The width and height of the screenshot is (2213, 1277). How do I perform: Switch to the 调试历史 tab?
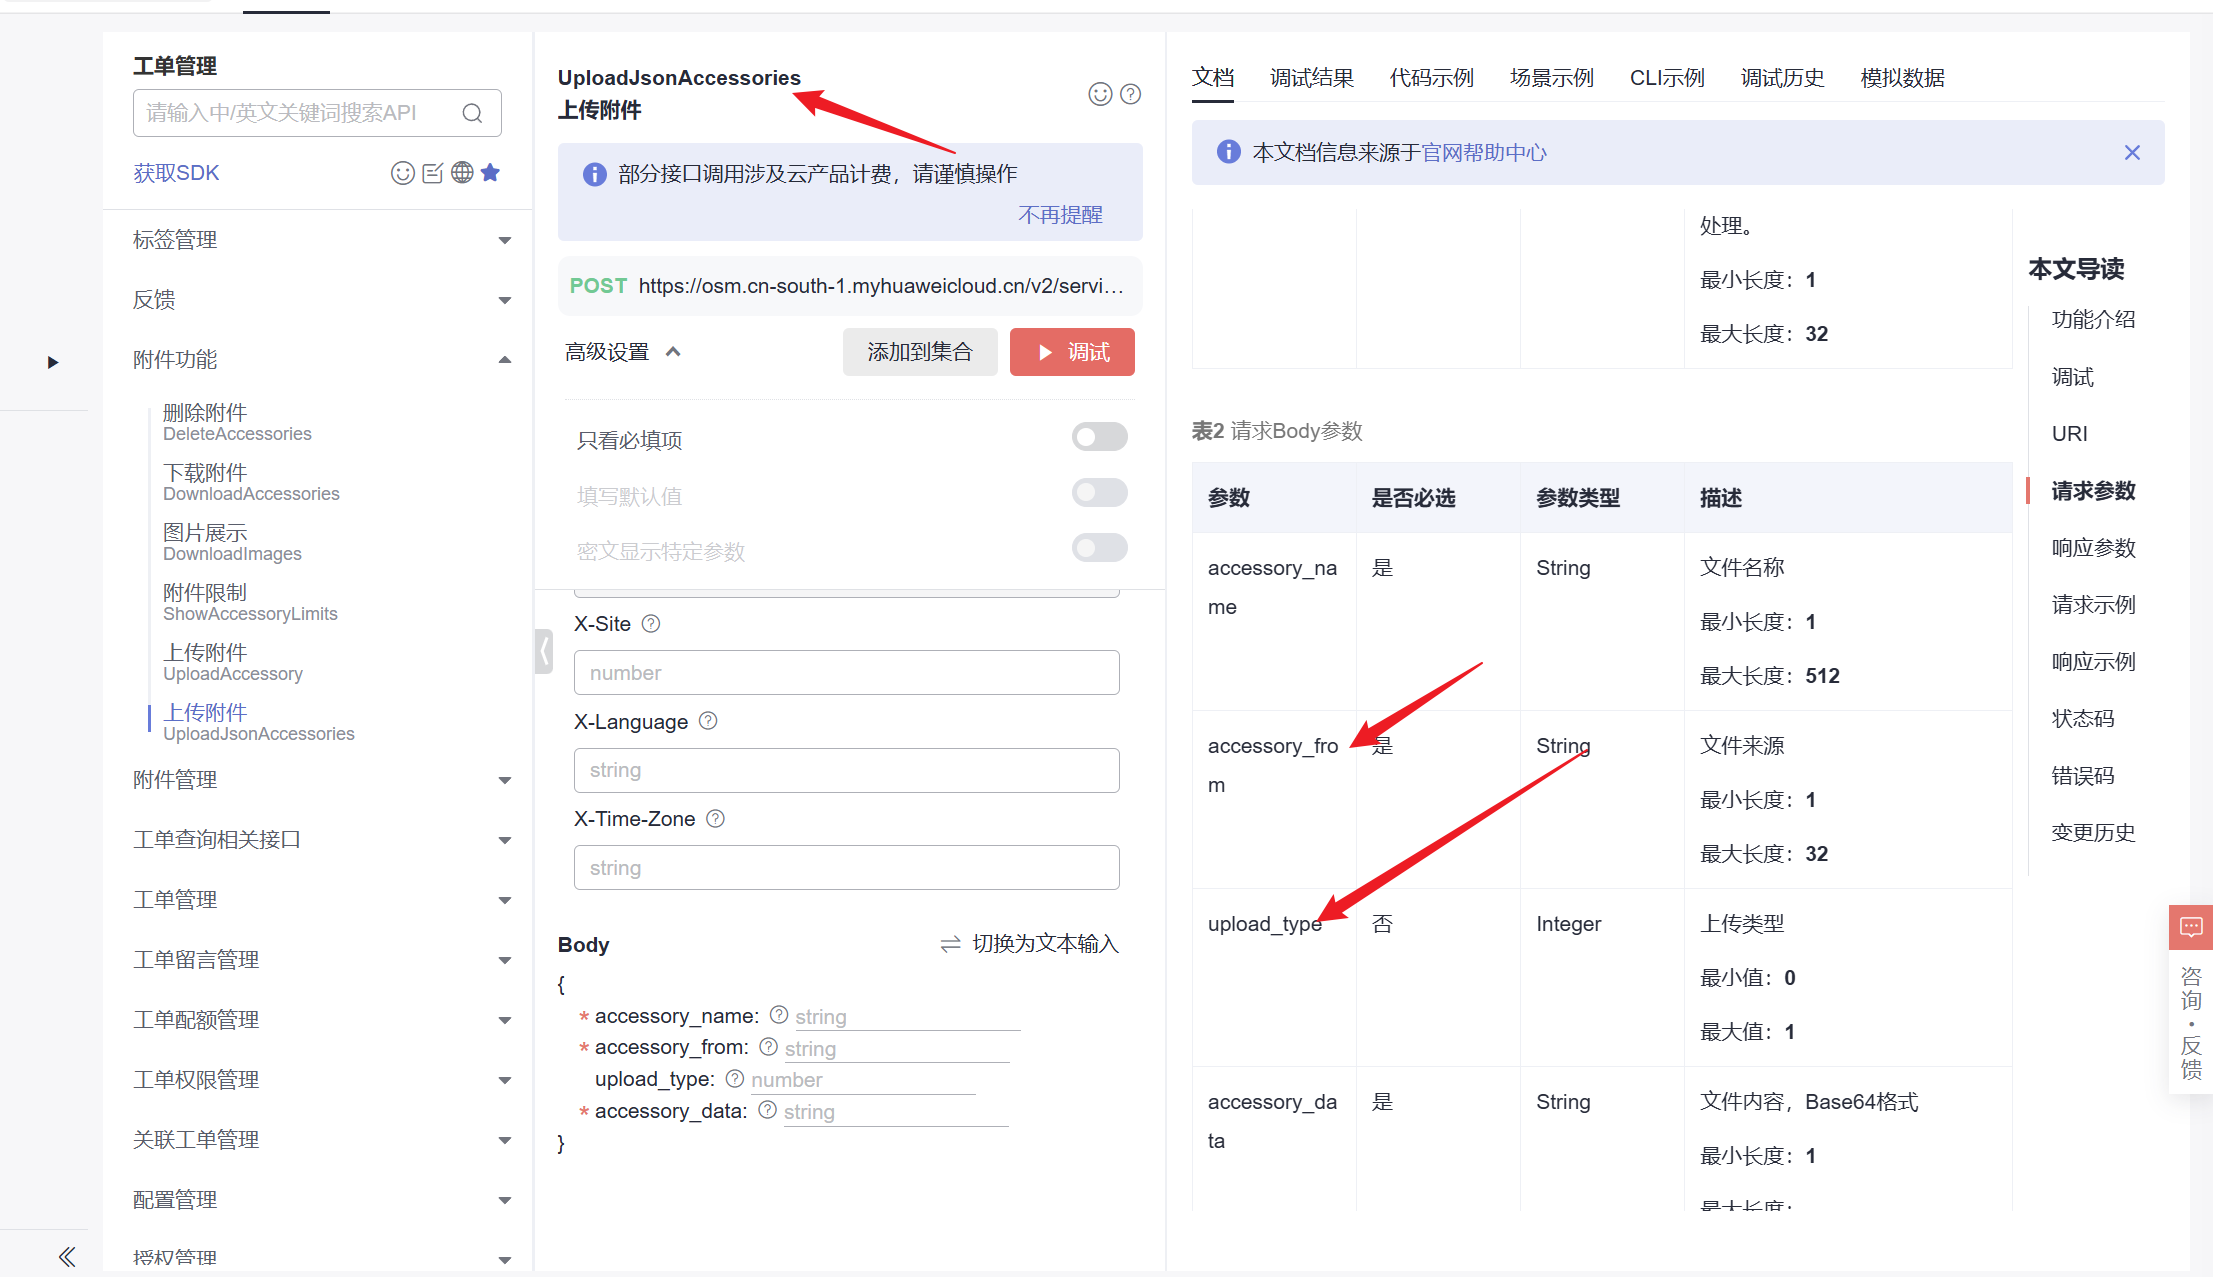[1783, 78]
